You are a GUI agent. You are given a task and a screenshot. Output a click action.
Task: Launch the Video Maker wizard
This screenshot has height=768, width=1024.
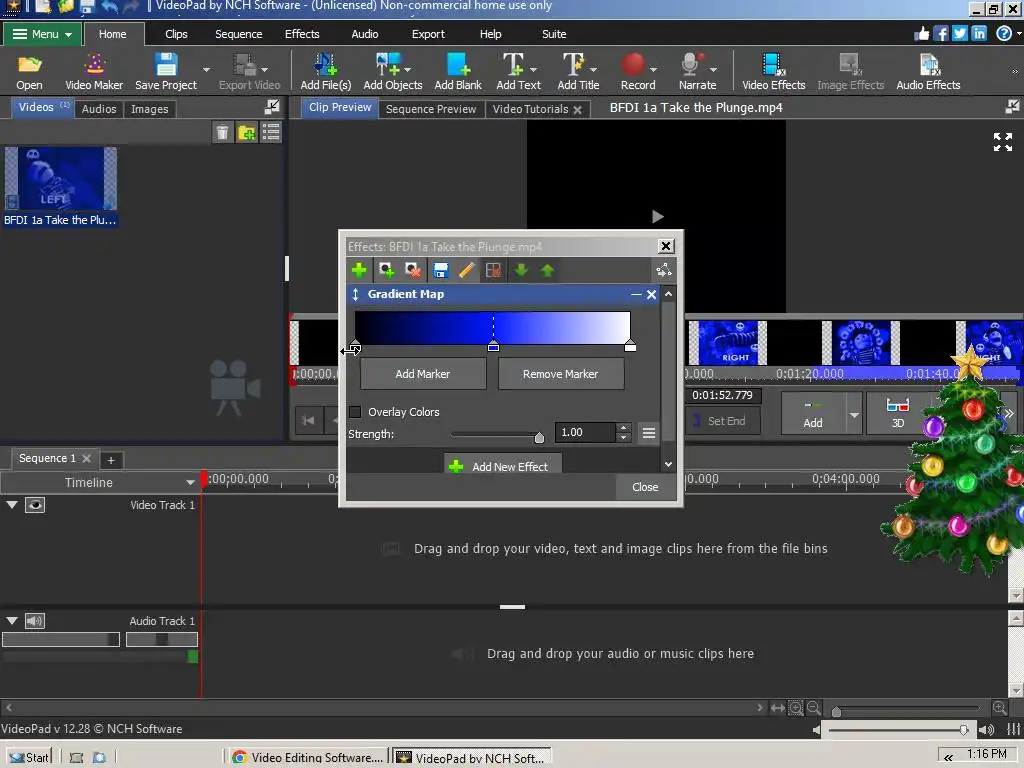(94, 71)
